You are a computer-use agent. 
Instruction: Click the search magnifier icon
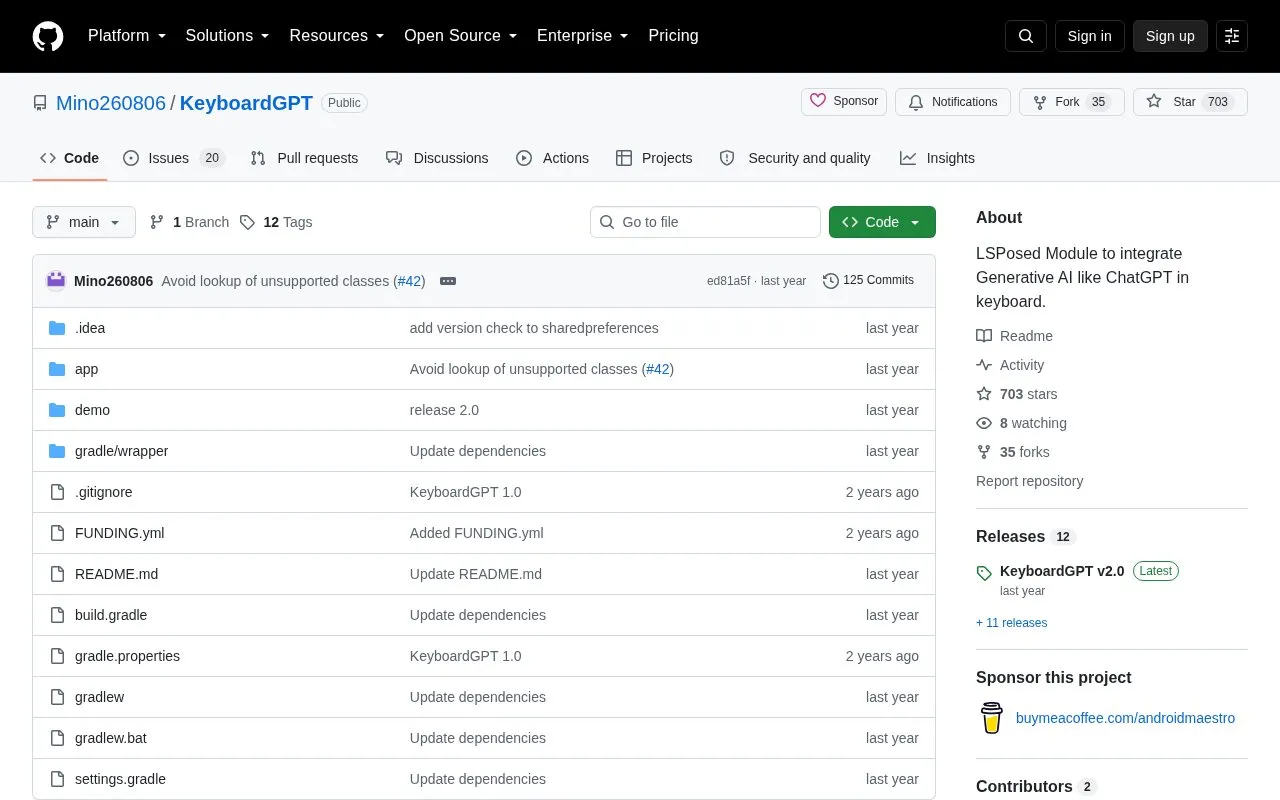point(1026,36)
